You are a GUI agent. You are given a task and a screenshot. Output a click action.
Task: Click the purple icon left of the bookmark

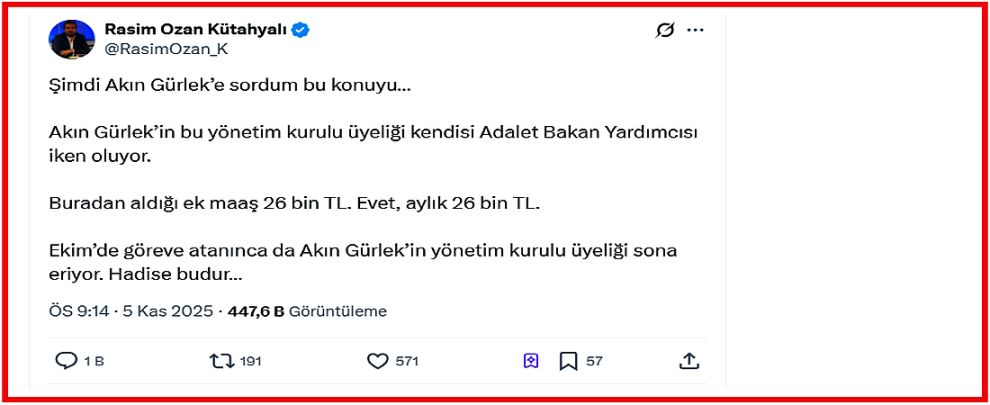[531, 361]
